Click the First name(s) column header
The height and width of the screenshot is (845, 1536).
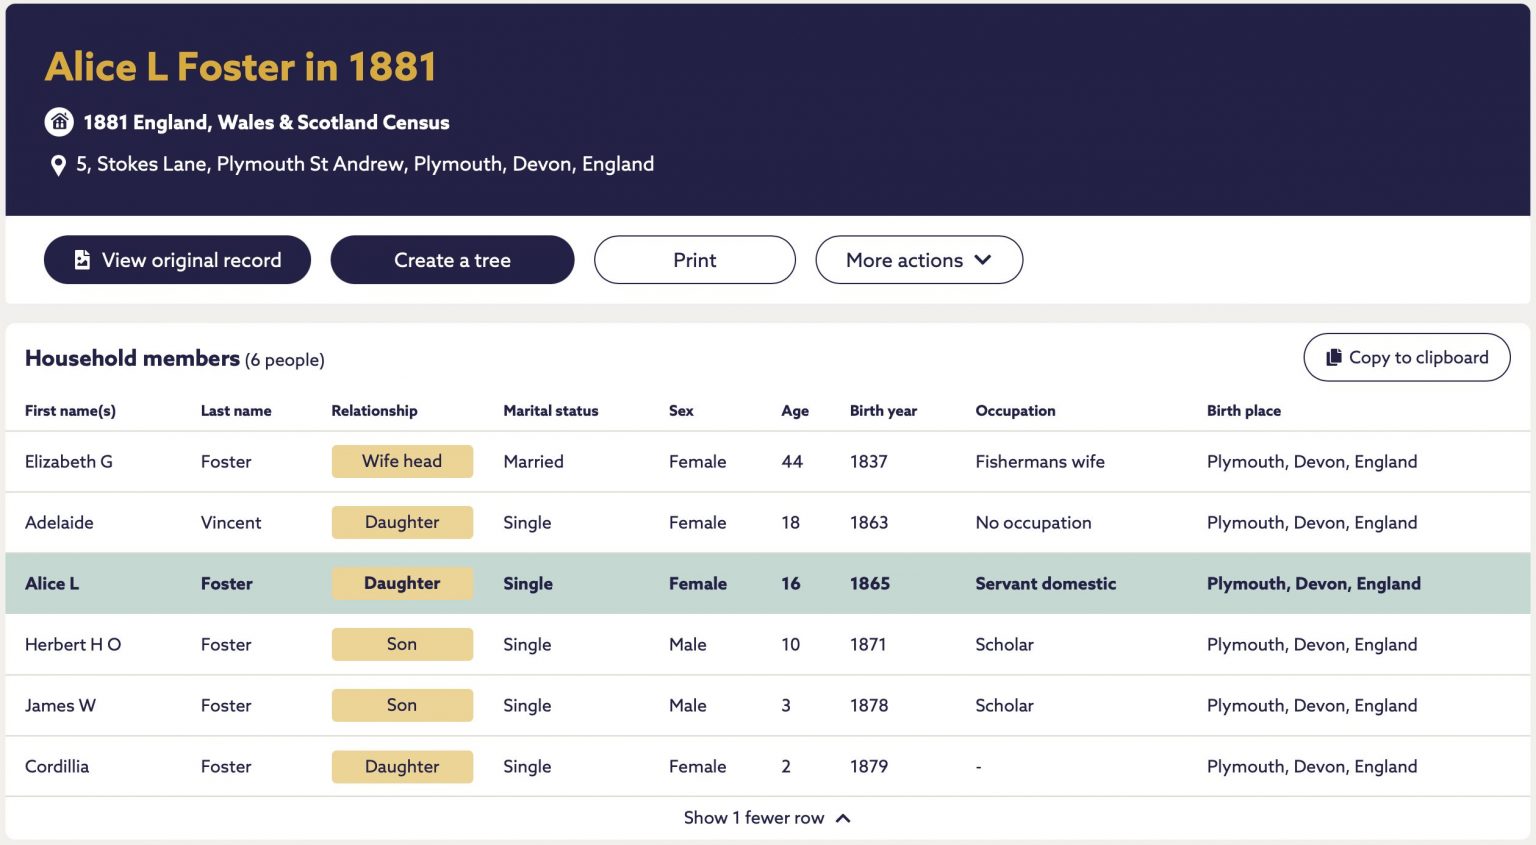click(x=70, y=411)
